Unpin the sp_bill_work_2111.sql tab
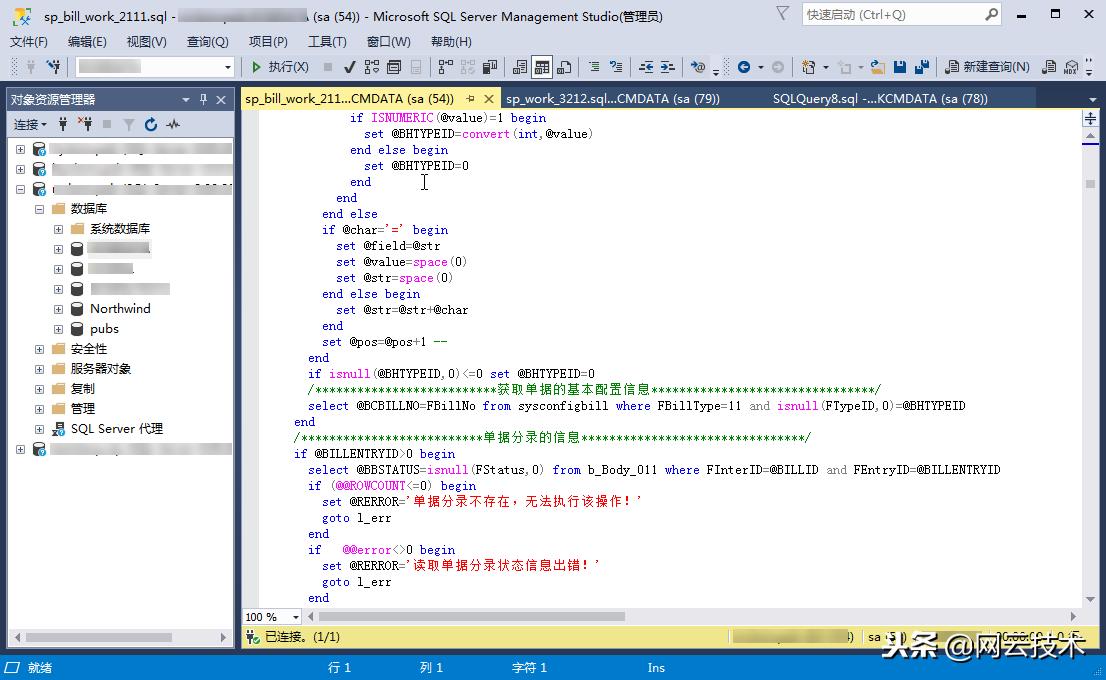The height and width of the screenshot is (680, 1106). click(468, 98)
